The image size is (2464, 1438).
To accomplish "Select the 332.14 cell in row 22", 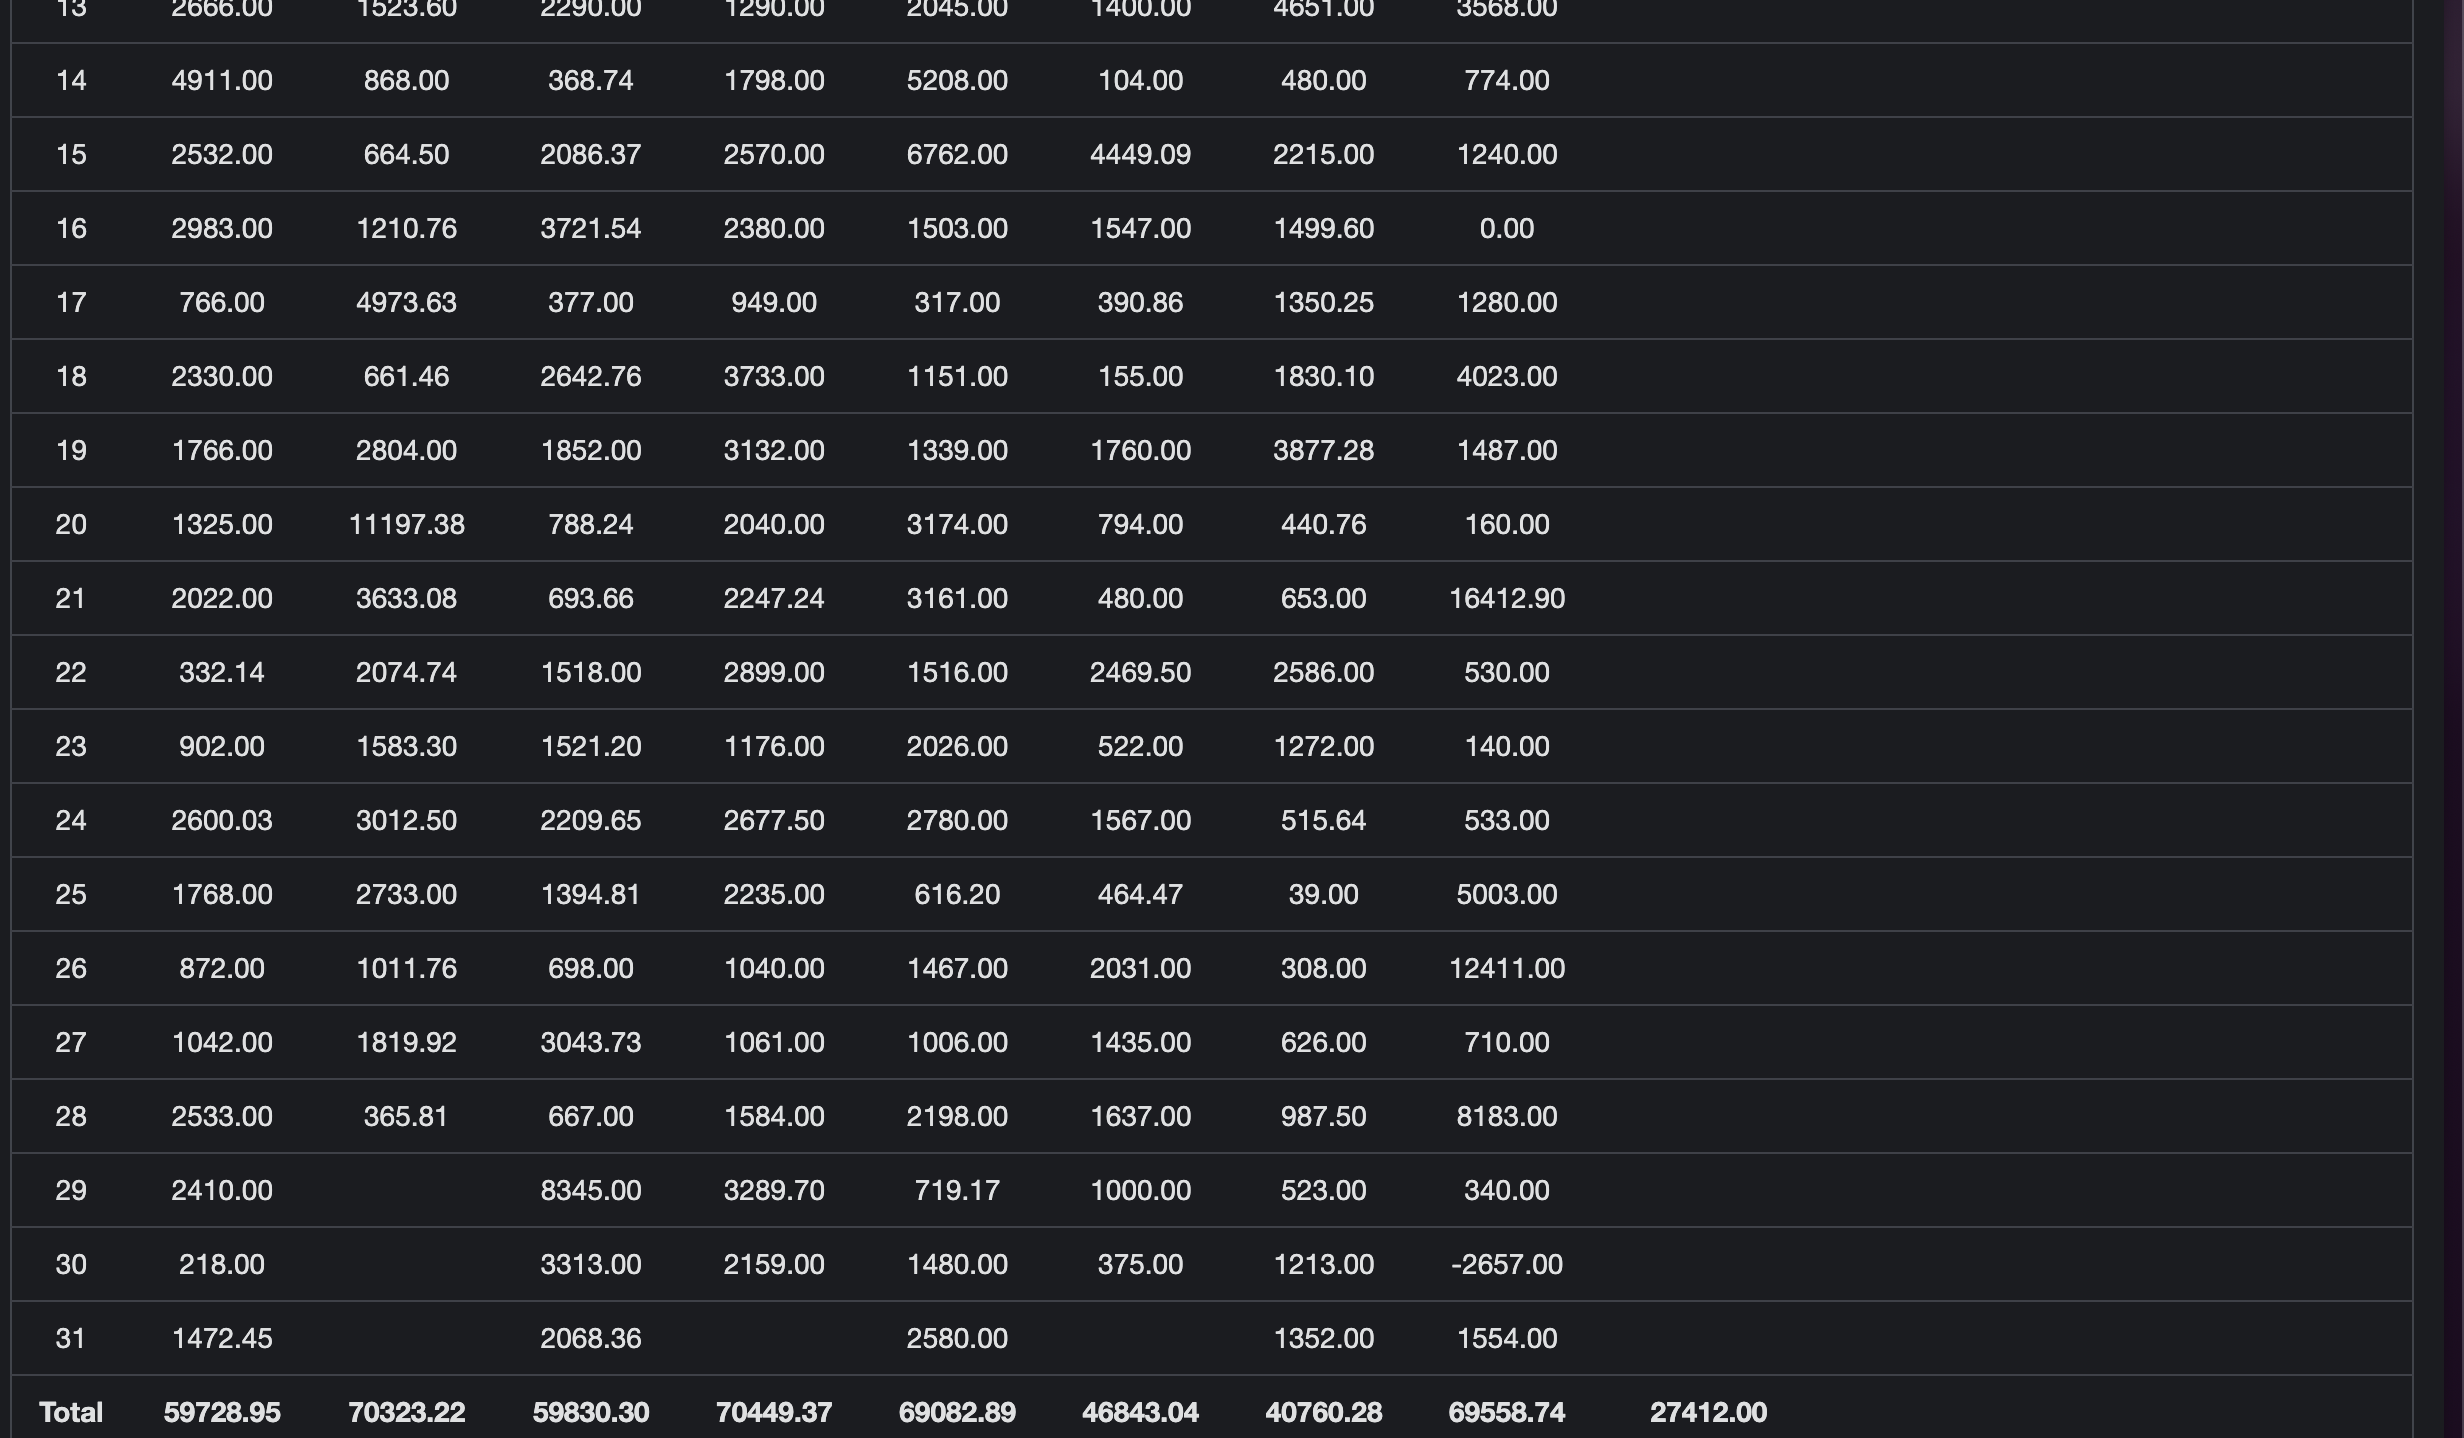I will click(x=222, y=672).
